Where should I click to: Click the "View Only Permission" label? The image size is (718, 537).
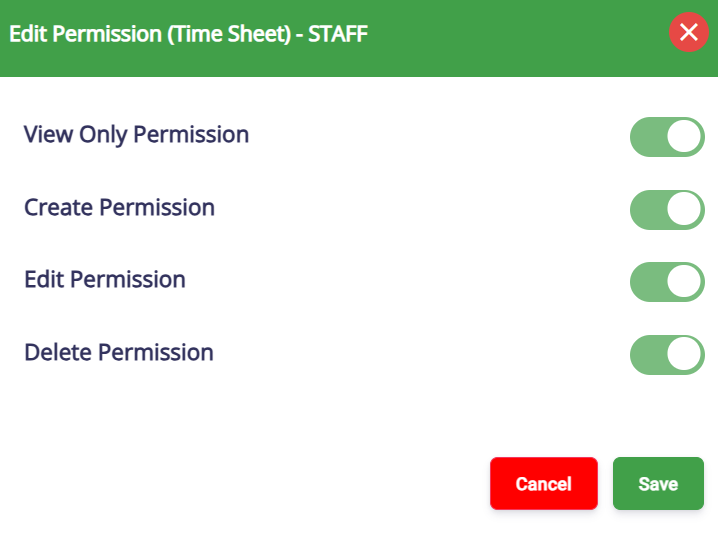136,134
